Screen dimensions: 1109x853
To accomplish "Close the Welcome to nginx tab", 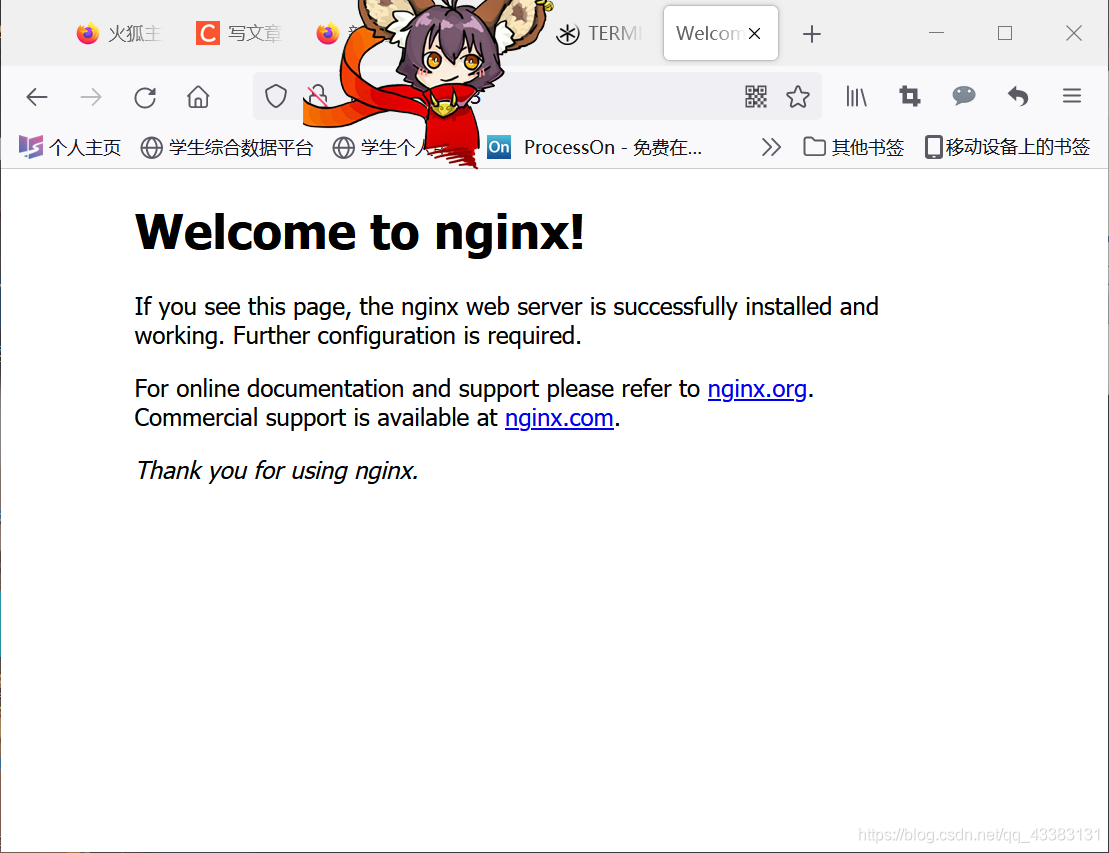I will pos(755,33).
